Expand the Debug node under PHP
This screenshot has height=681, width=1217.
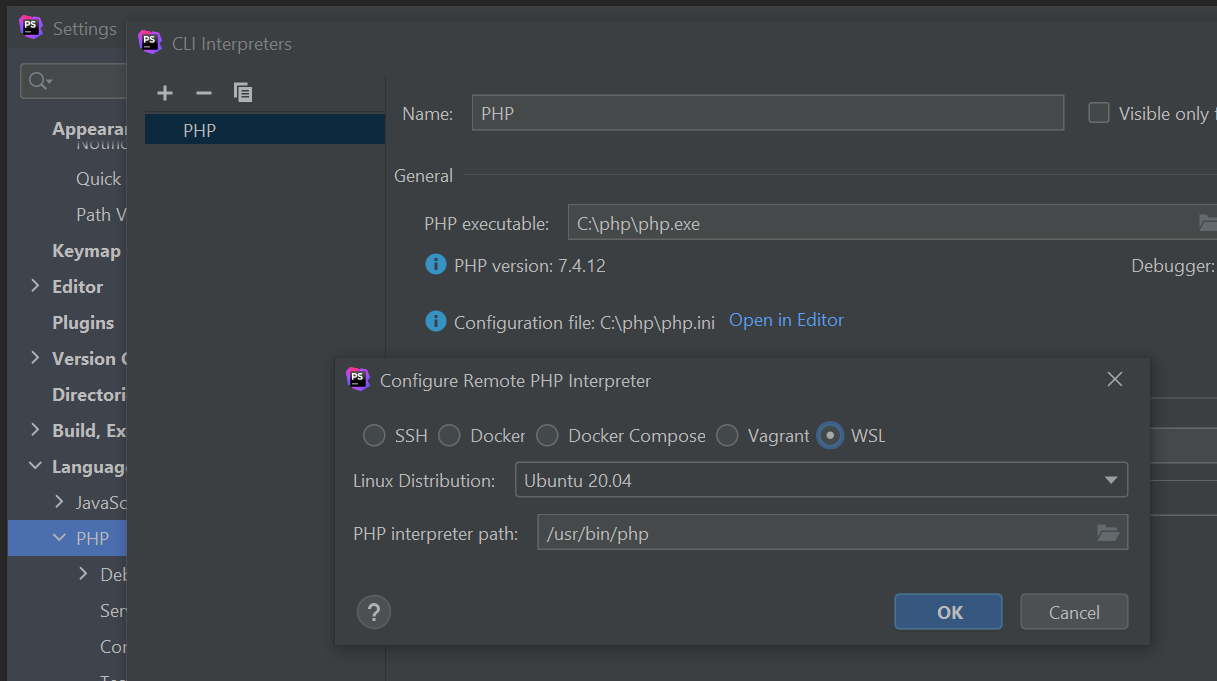[x=84, y=574]
